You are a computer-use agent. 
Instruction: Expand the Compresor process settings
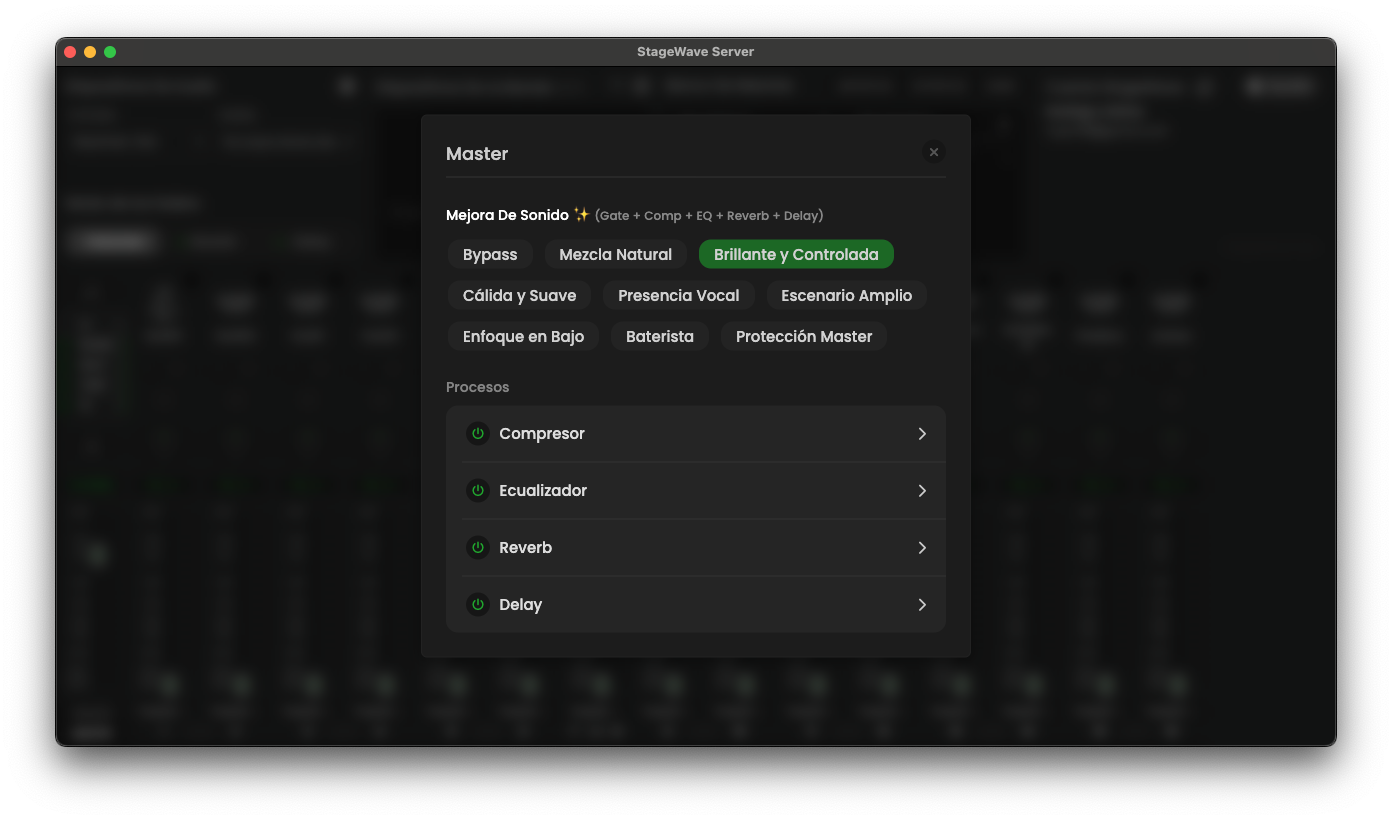coord(922,433)
